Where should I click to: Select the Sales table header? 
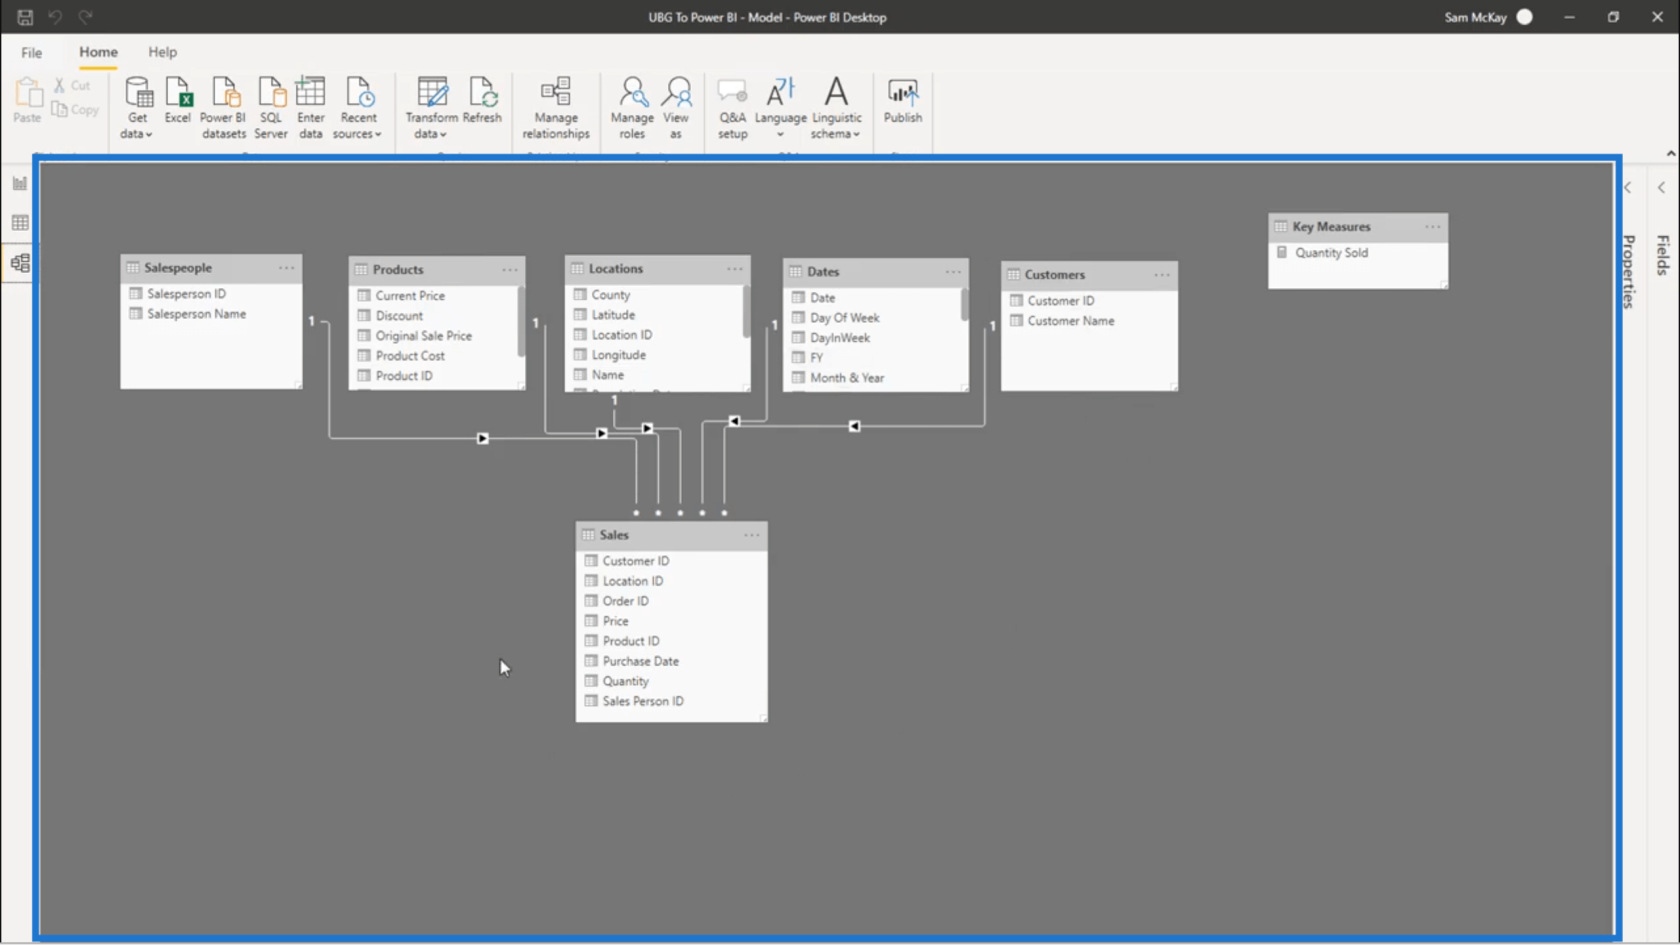pos(671,535)
